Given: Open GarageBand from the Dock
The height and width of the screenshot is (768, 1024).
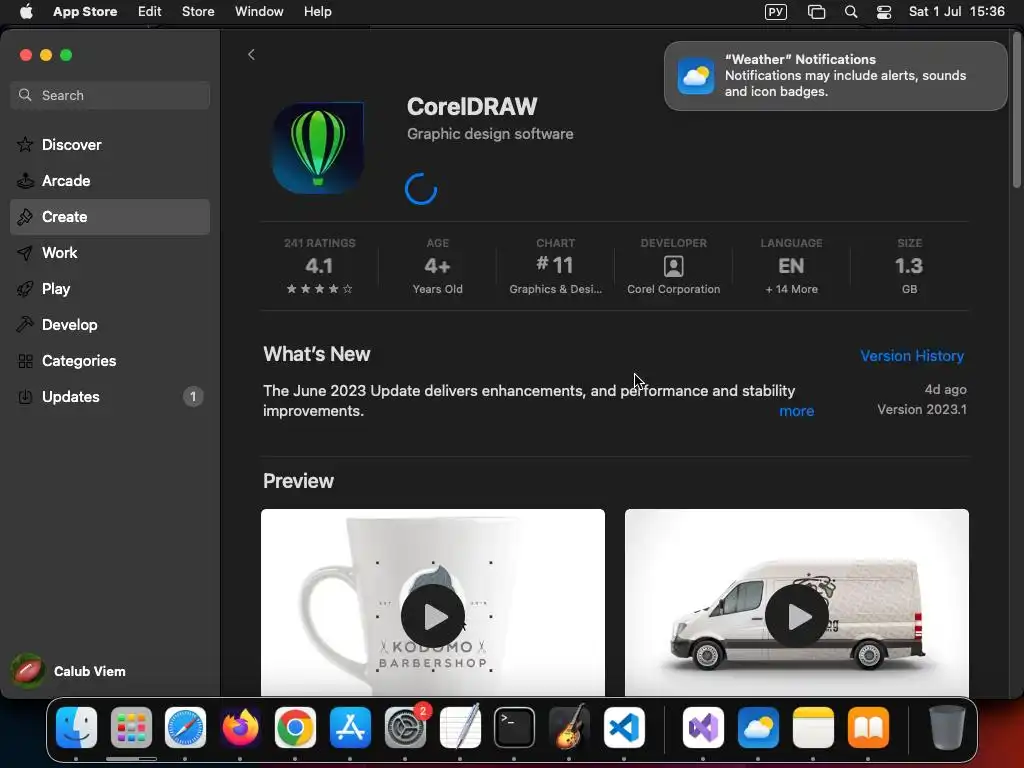Looking at the screenshot, I should [x=569, y=726].
